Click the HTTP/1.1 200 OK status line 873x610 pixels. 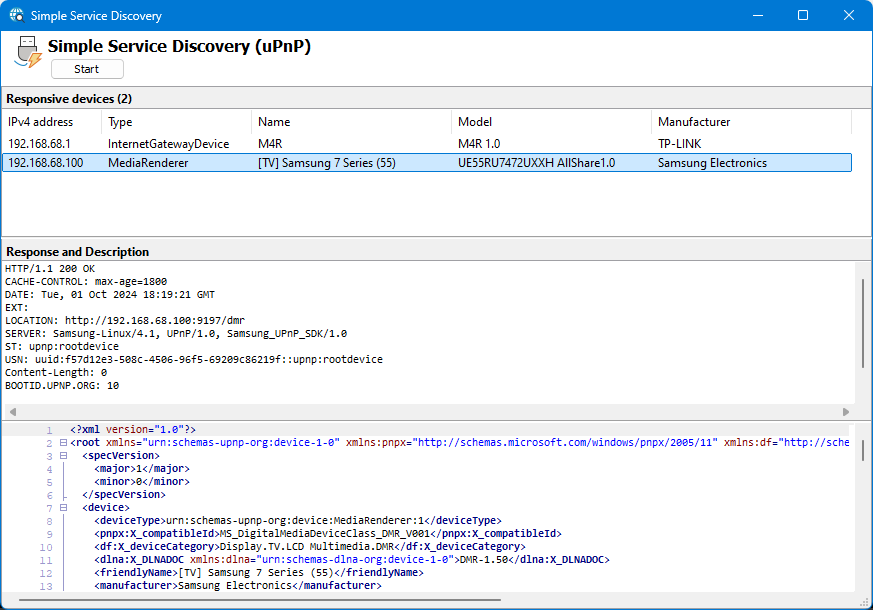click(50, 268)
